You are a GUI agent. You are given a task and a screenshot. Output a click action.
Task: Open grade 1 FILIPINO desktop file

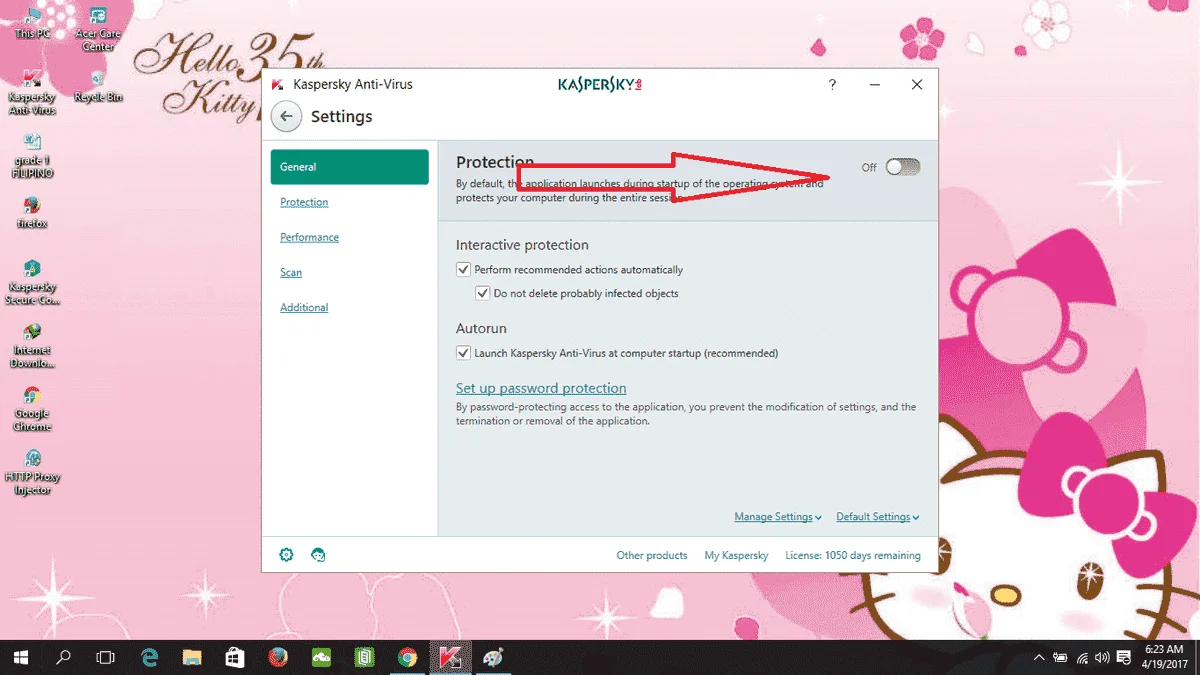32,156
